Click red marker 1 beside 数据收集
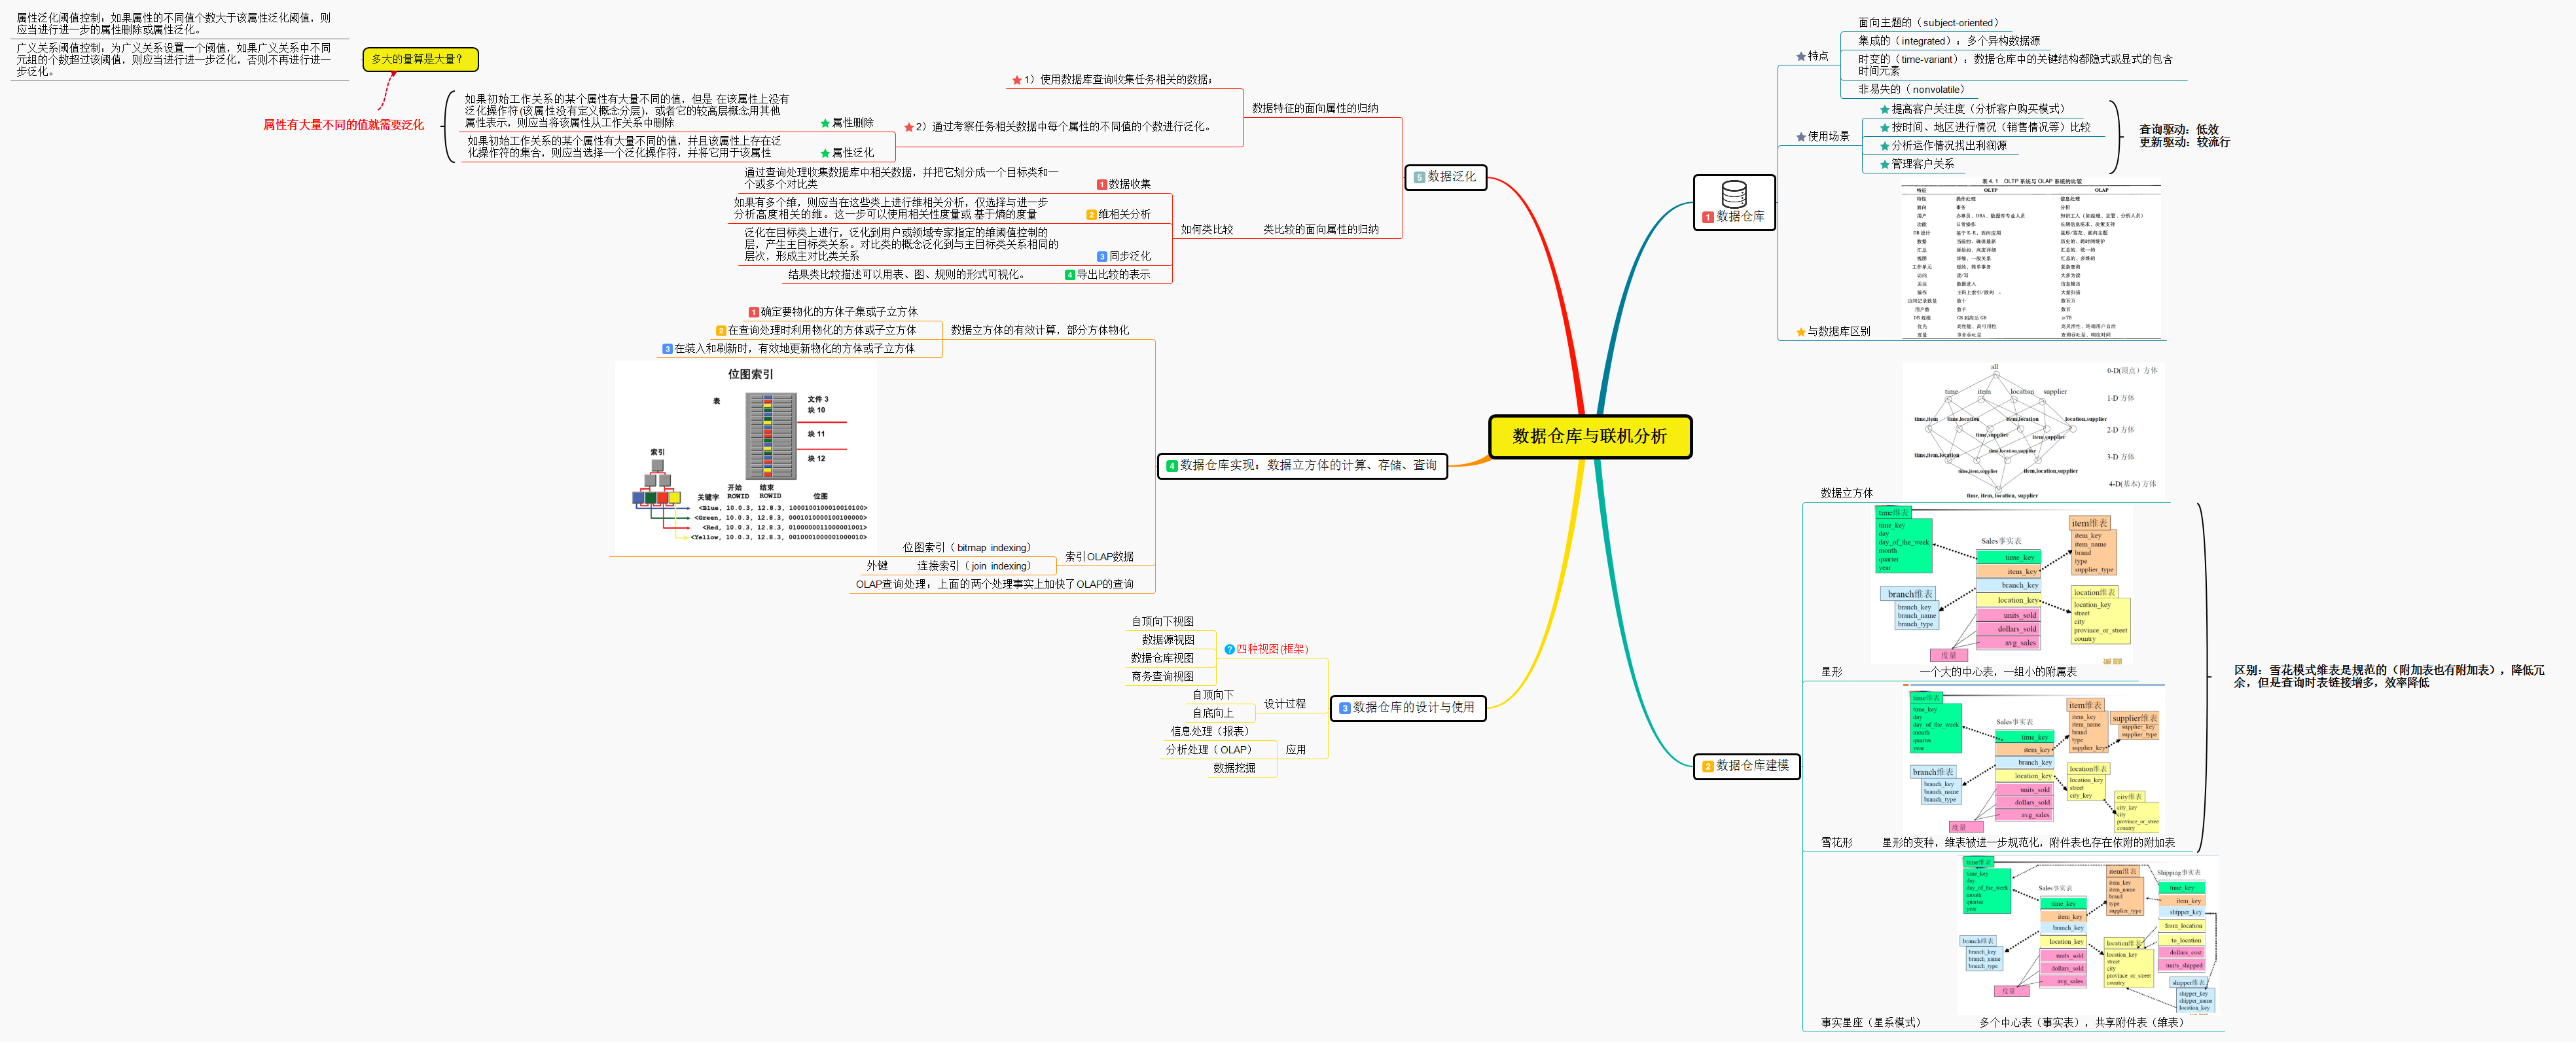Viewport: 2576px width, 1042px height. (1101, 185)
